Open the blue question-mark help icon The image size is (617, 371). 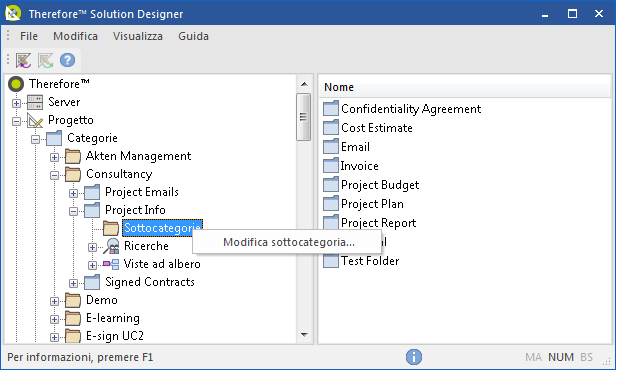[x=67, y=60]
